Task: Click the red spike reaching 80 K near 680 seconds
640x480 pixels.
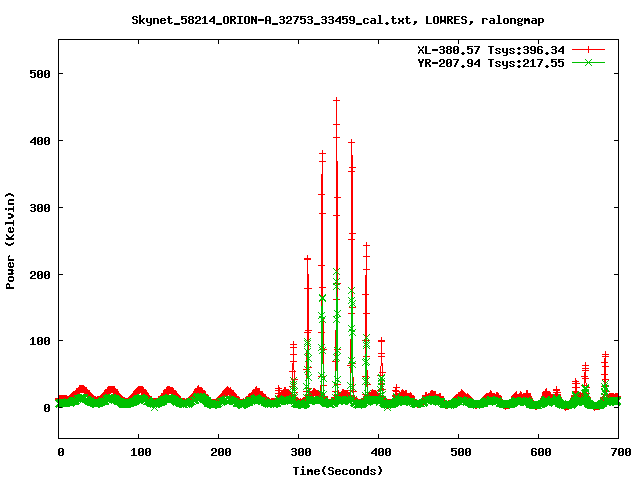Action: pos(605,354)
